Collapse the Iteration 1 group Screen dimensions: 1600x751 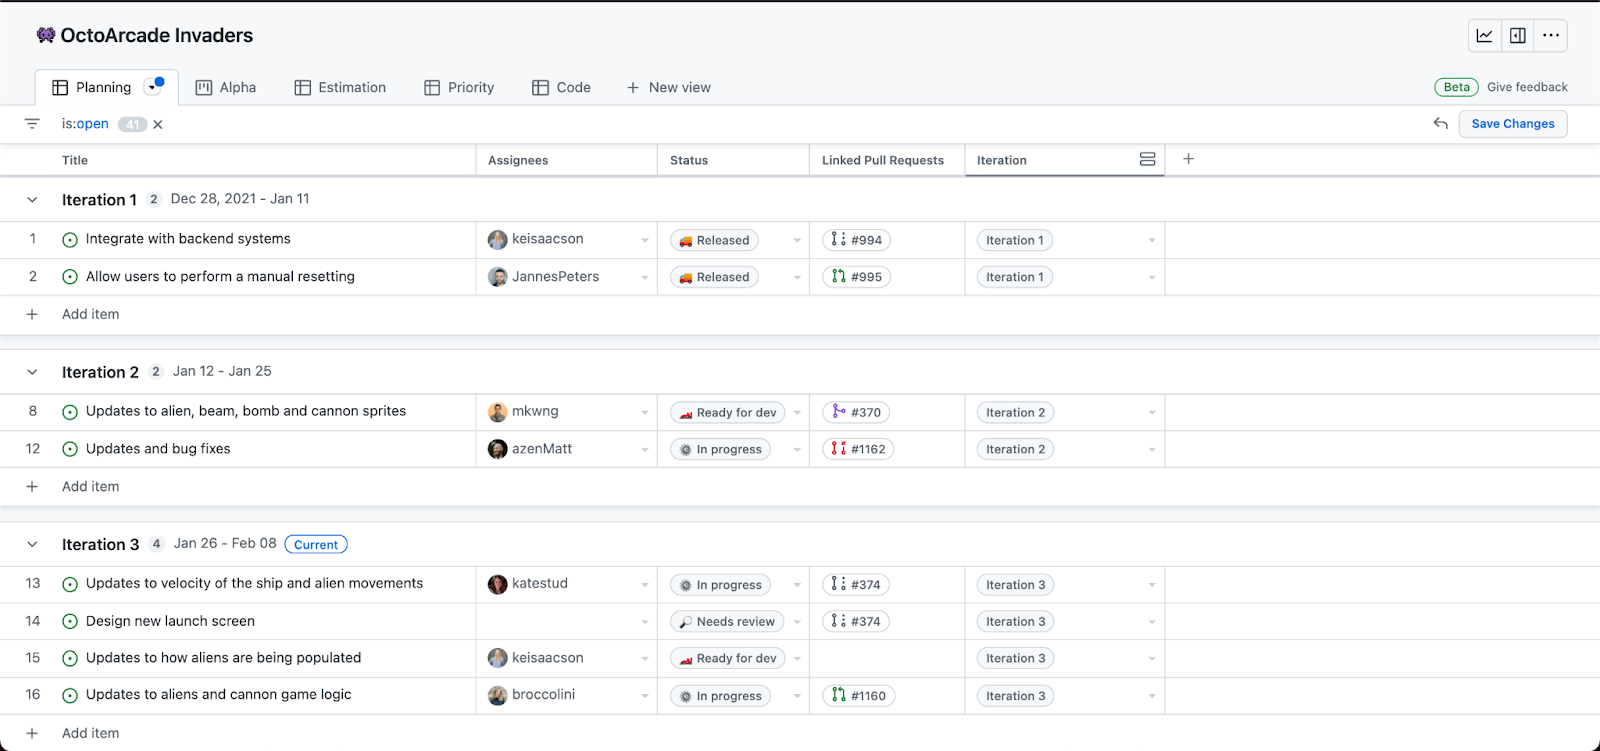32,200
